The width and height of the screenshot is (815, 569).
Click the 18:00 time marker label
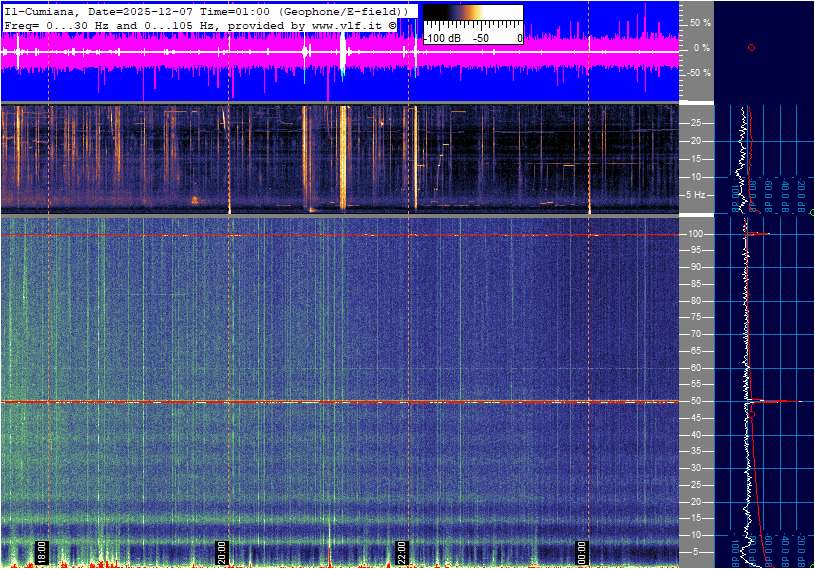[42, 552]
